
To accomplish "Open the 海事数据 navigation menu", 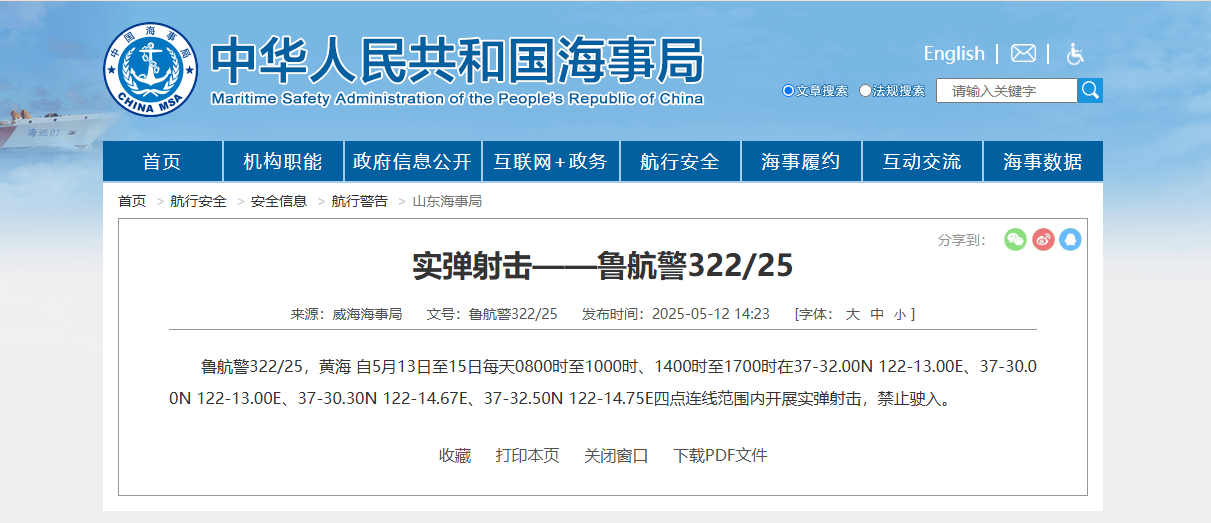I will [1042, 162].
